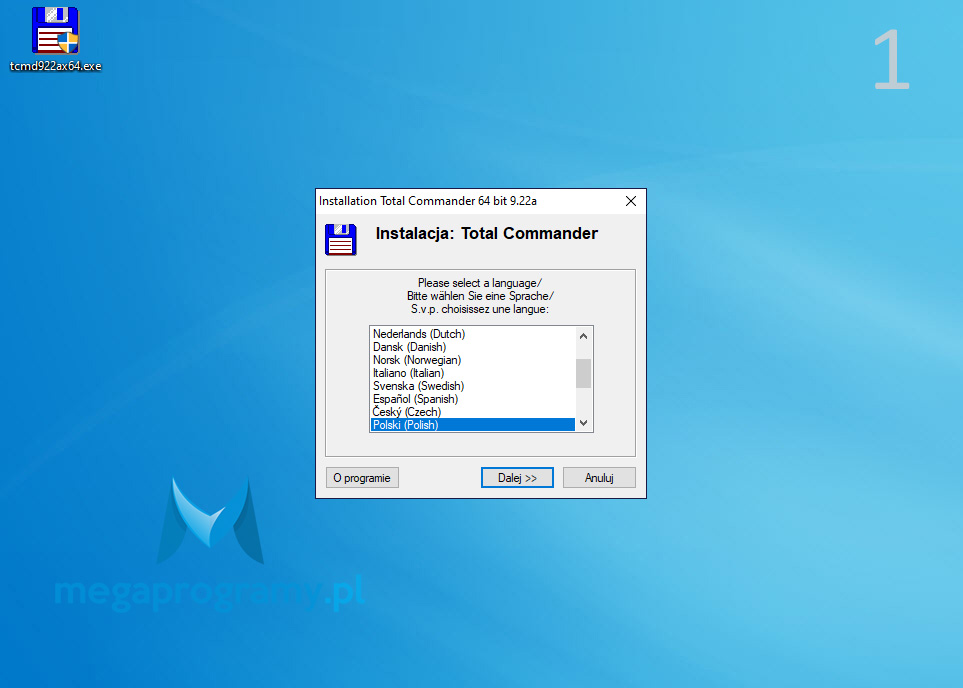Choose Español (Spanish) language
Screen dimensions: 963x688
[x=472, y=399]
